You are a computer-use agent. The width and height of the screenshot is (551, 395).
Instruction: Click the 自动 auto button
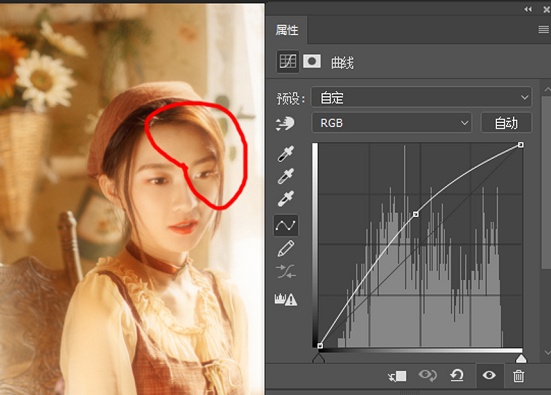(506, 123)
